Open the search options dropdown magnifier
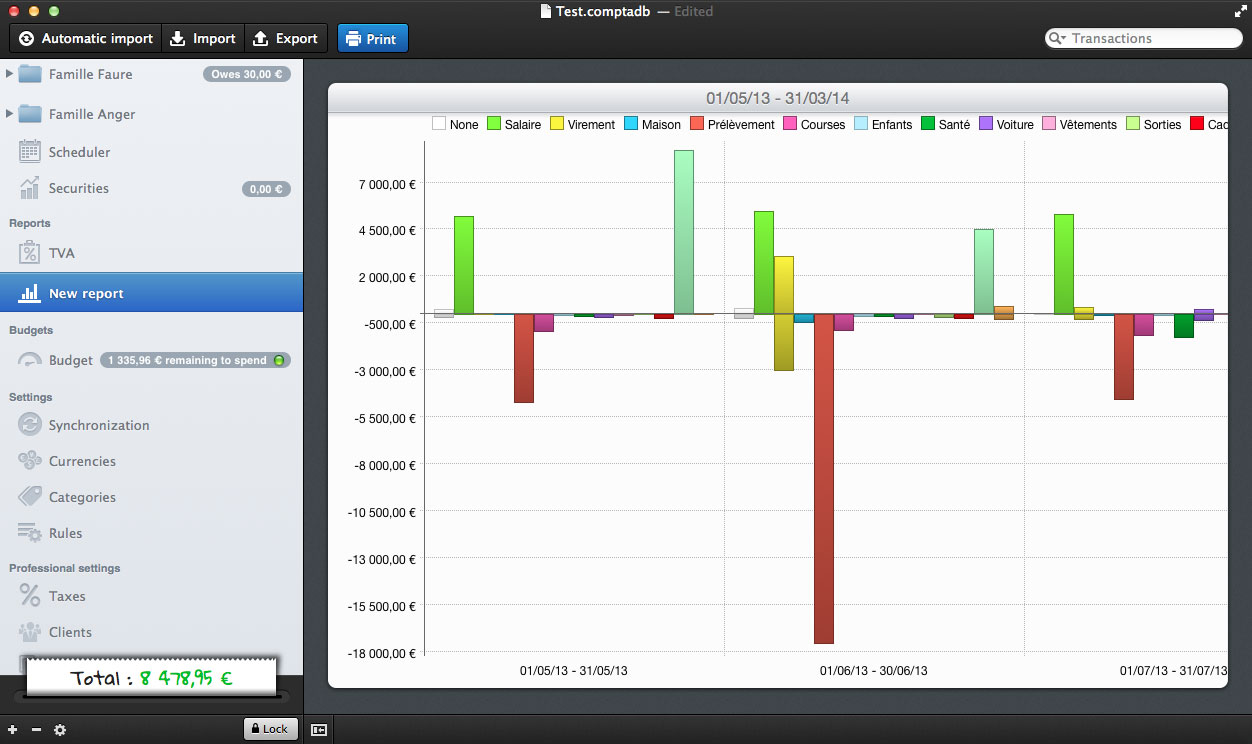The image size is (1252, 744). (1057, 39)
